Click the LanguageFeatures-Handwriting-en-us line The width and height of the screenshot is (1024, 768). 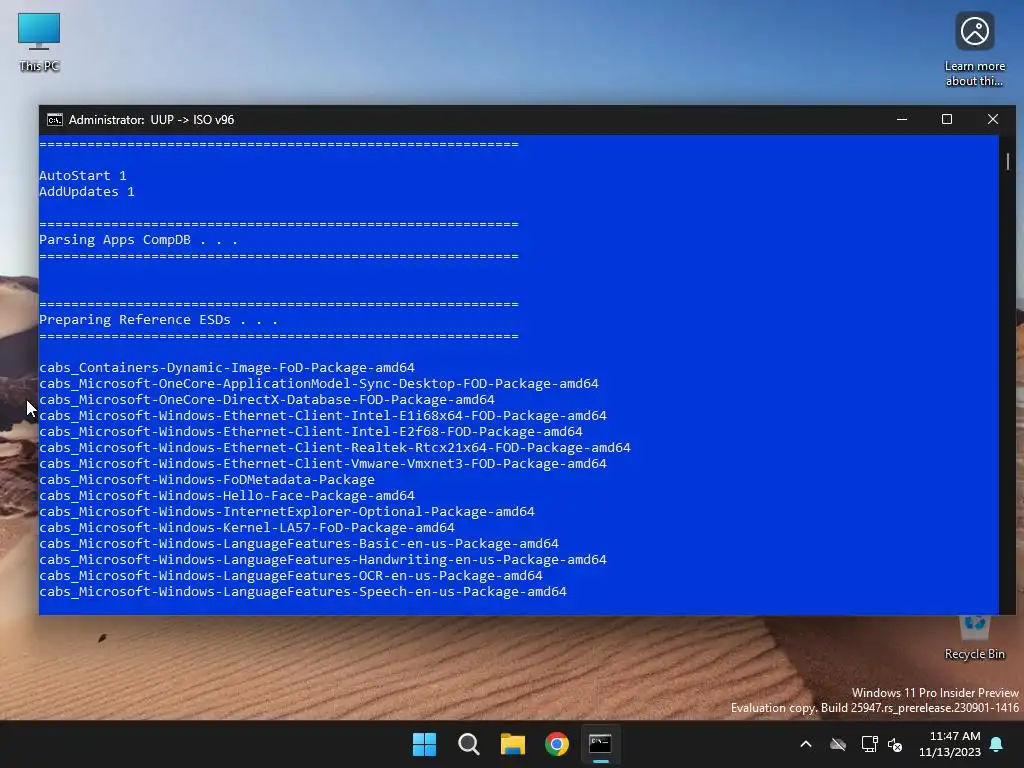(x=323, y=560)
